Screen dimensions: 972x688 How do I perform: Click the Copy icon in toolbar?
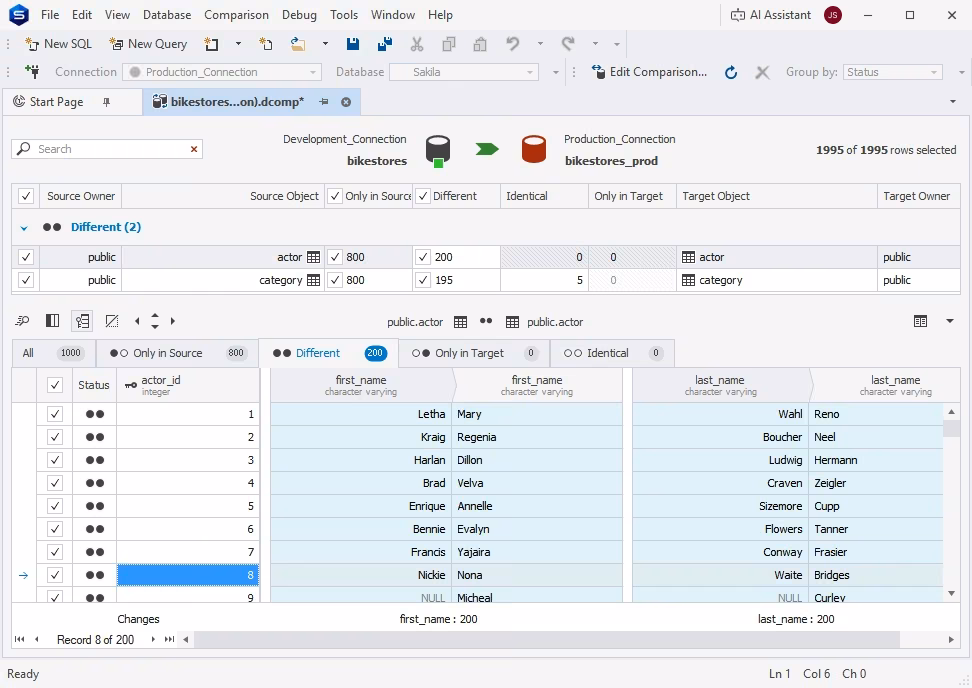coord(449,44)
